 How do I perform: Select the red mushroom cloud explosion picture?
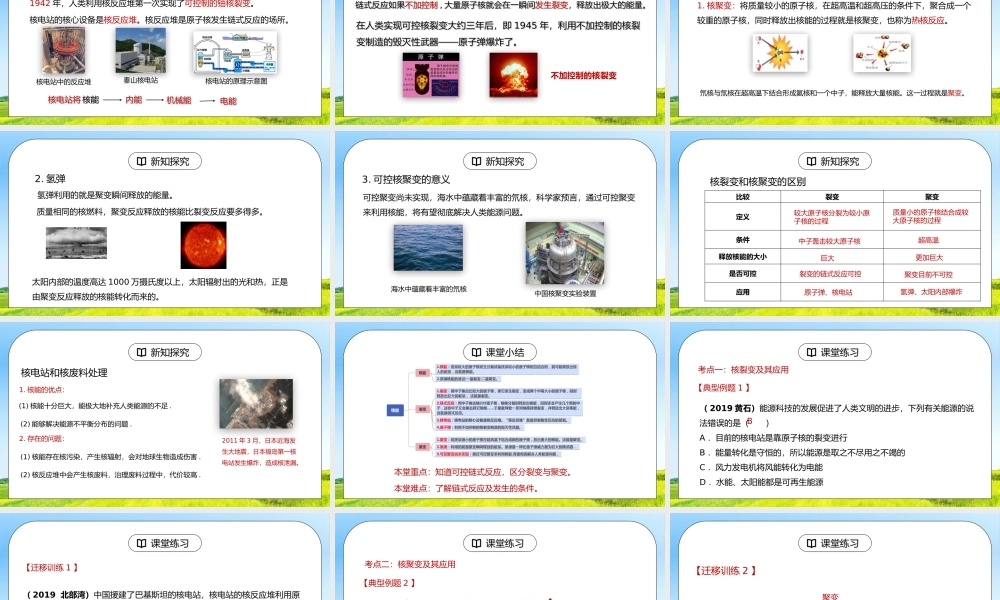[513, 75]
